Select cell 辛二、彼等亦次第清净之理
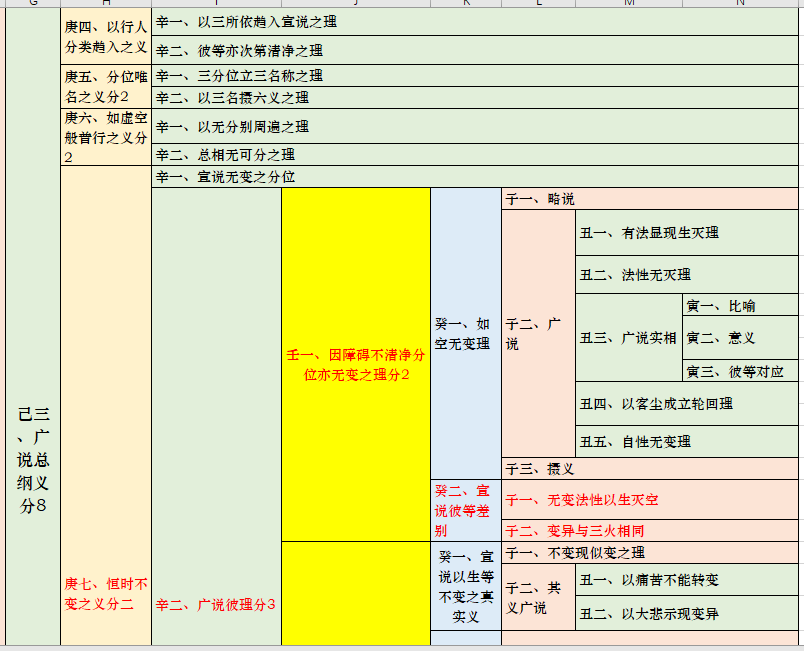Screen dimensions: 804x651 click(475, 50)
